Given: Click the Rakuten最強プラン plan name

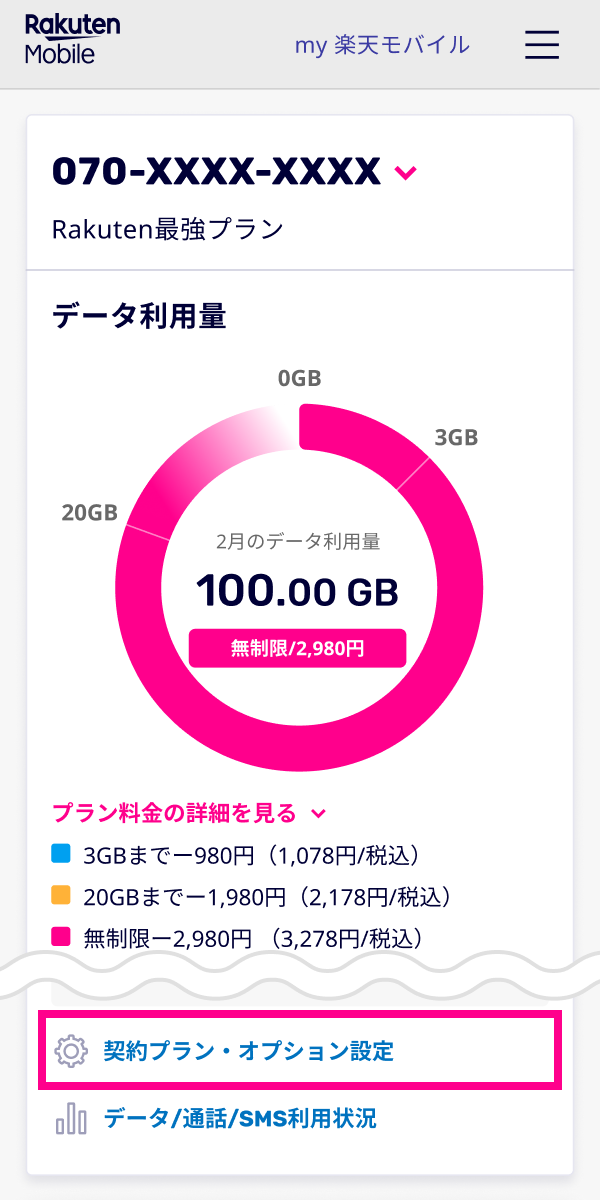Looking at the screenshot, I should 168,230.
